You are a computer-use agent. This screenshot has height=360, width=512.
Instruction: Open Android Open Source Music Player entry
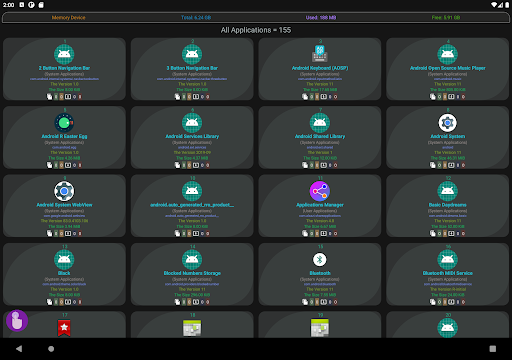coord(447,69)
